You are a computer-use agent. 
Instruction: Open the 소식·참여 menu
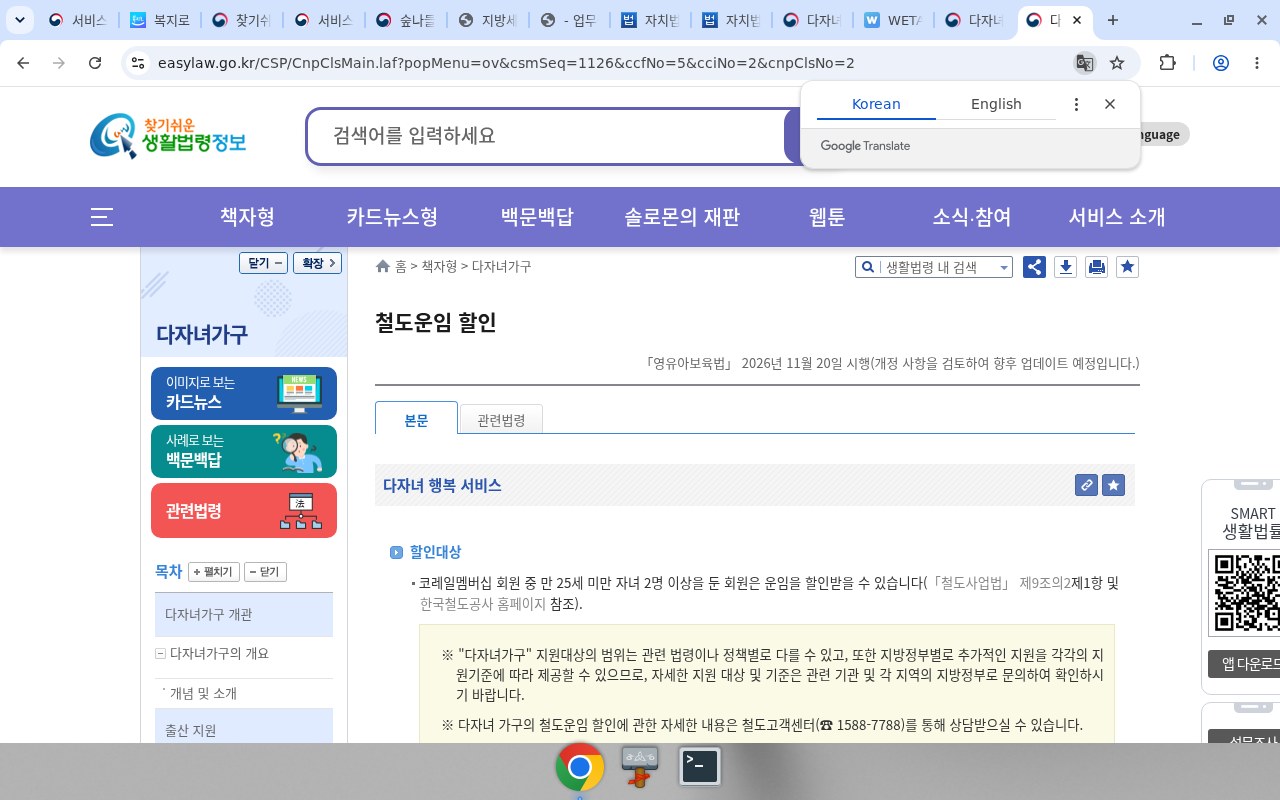pos(972,217)
